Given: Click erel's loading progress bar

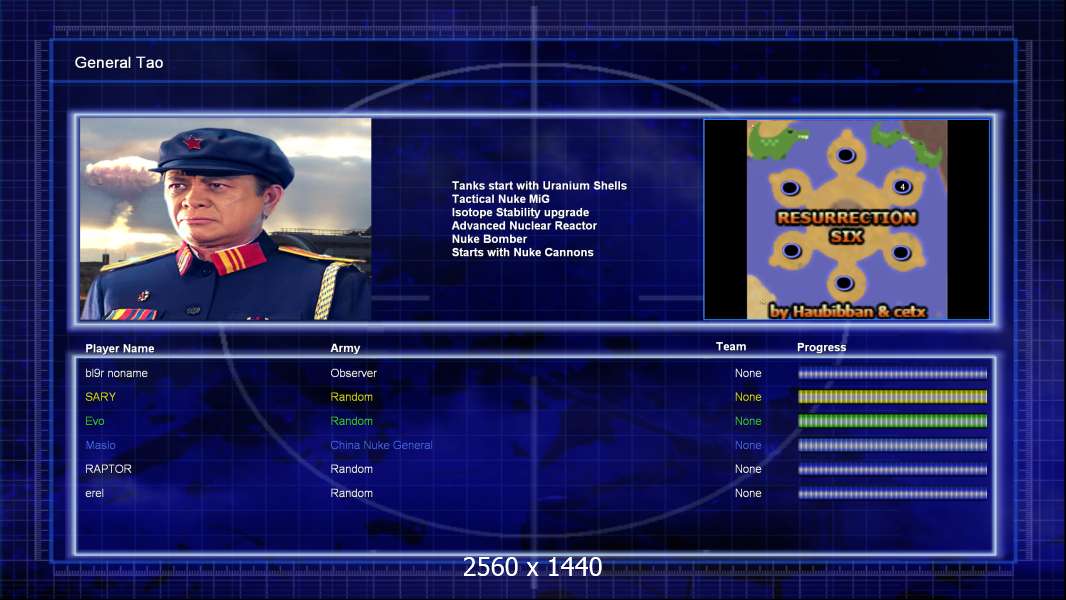Looking at the screenshot, I should tap(893, 494).
